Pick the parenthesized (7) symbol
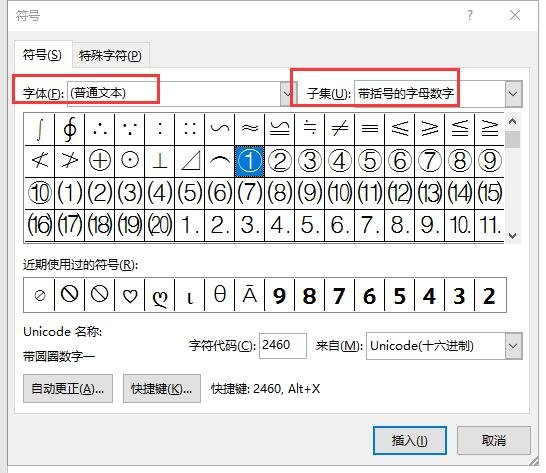 click(250, 193)
